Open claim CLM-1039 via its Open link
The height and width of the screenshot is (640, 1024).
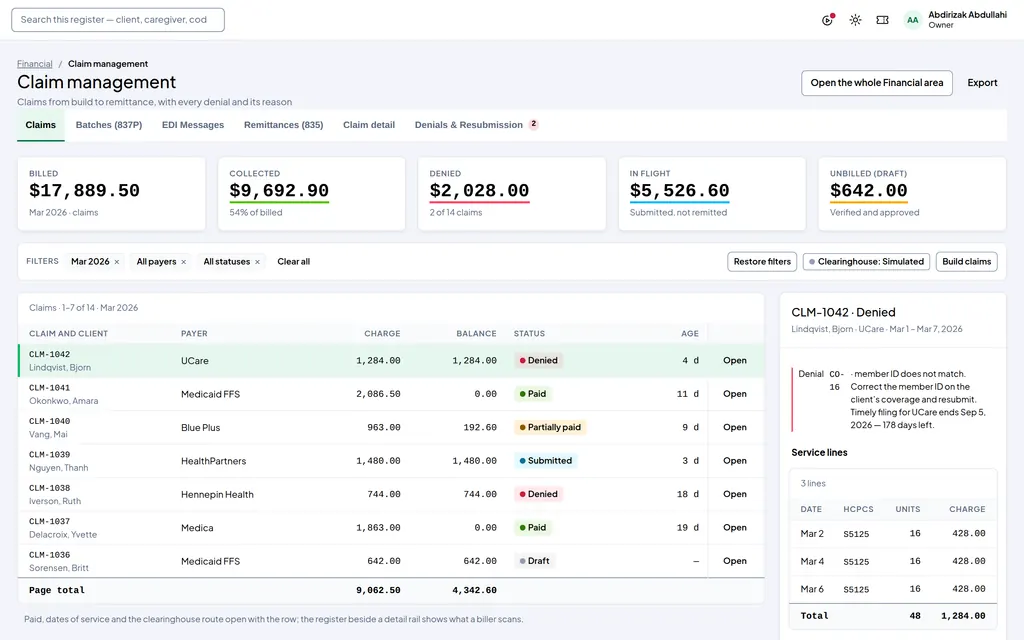point(735,460)
